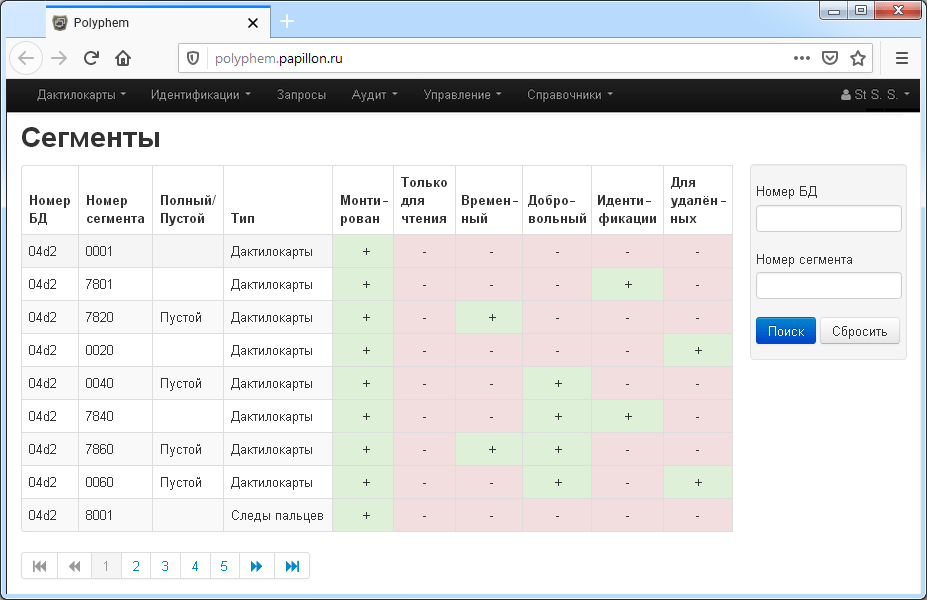Viewport: 927px width, 600px height.
Task: Jump to first page of pagination
Action: [39, 566]
